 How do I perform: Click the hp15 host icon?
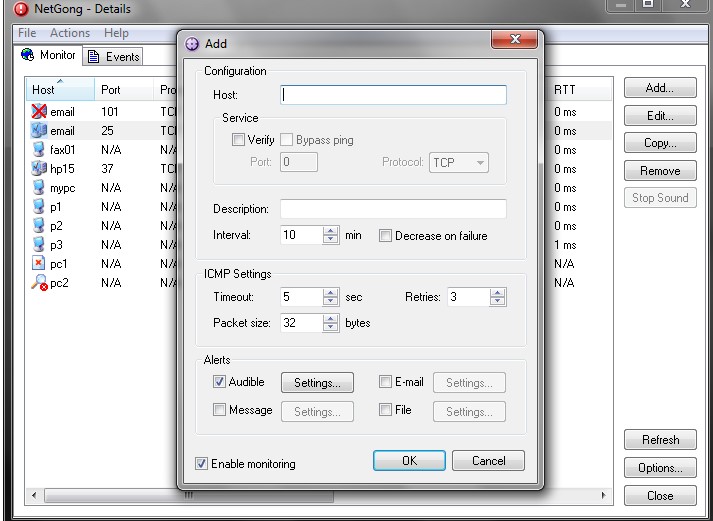[x=39, y=169]
